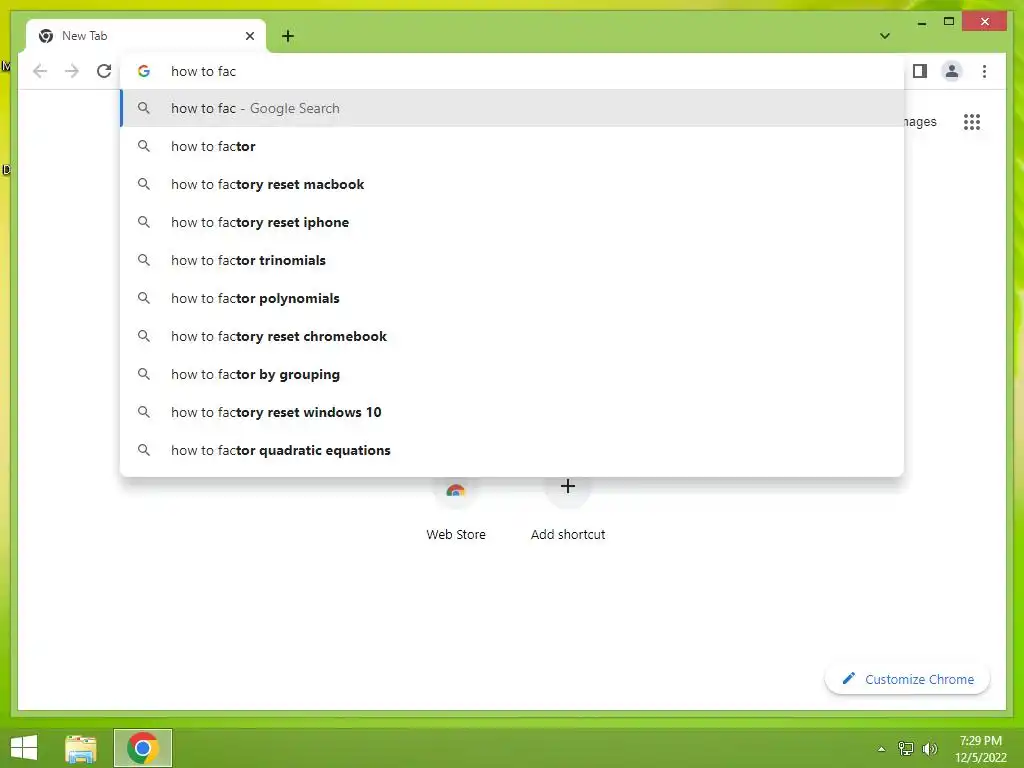Expand the tab search chevron

click(884, 36)
